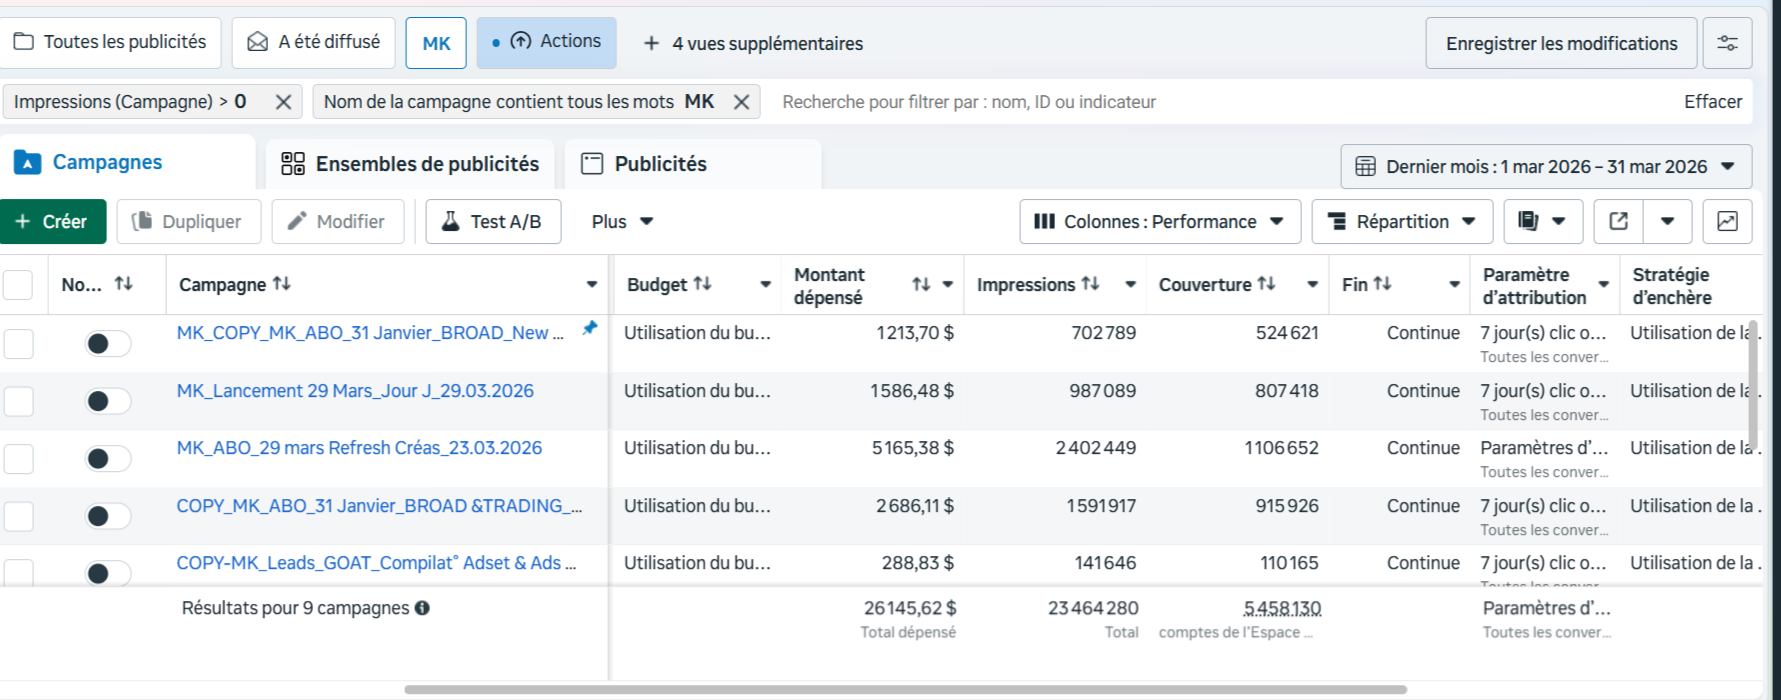This screenshot has width=1781, height=700.
Task: Remove the campaign name MK filter
Action: (741, 102)
